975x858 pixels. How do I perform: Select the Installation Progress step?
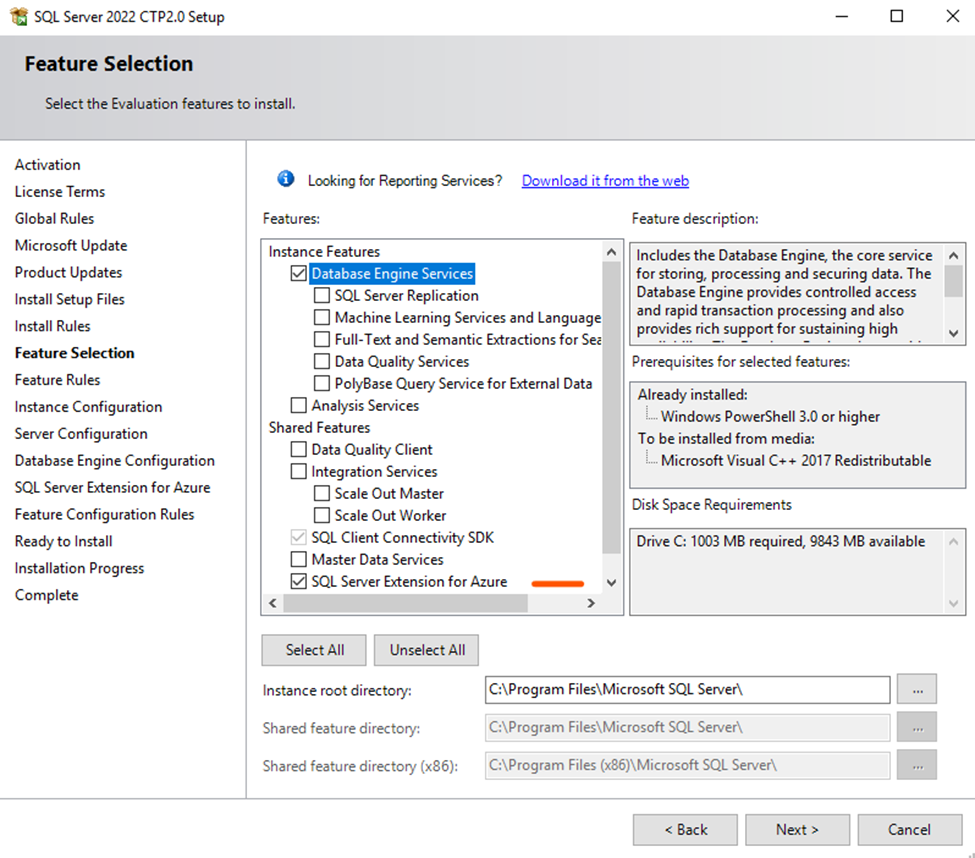(x=79, y=568)
